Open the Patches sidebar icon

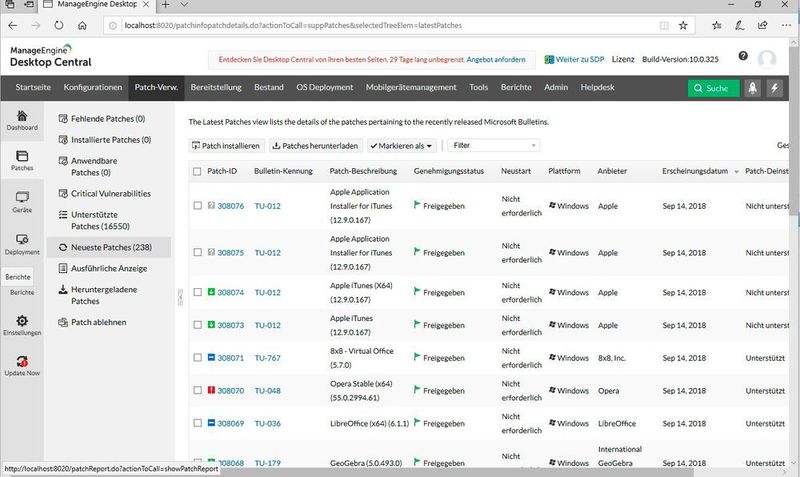point(22,161)
